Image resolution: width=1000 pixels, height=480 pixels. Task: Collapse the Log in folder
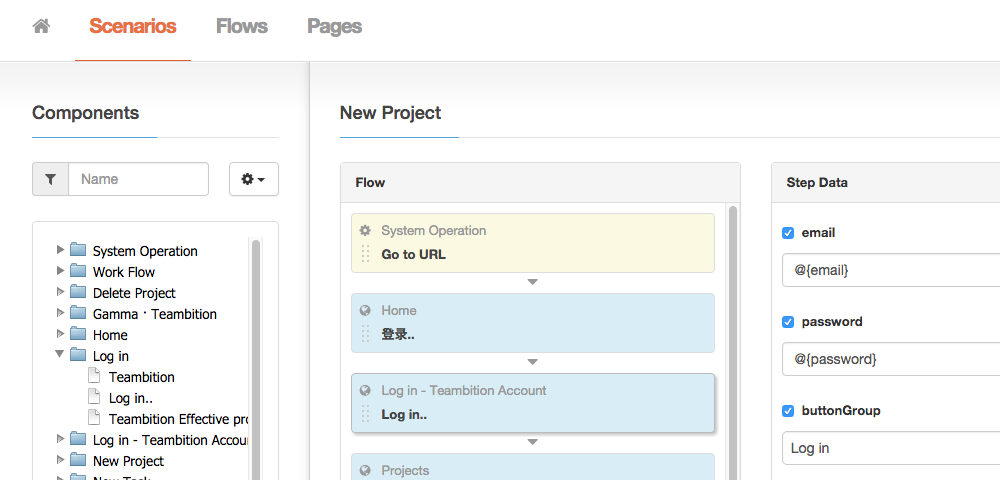pos(60,355)
